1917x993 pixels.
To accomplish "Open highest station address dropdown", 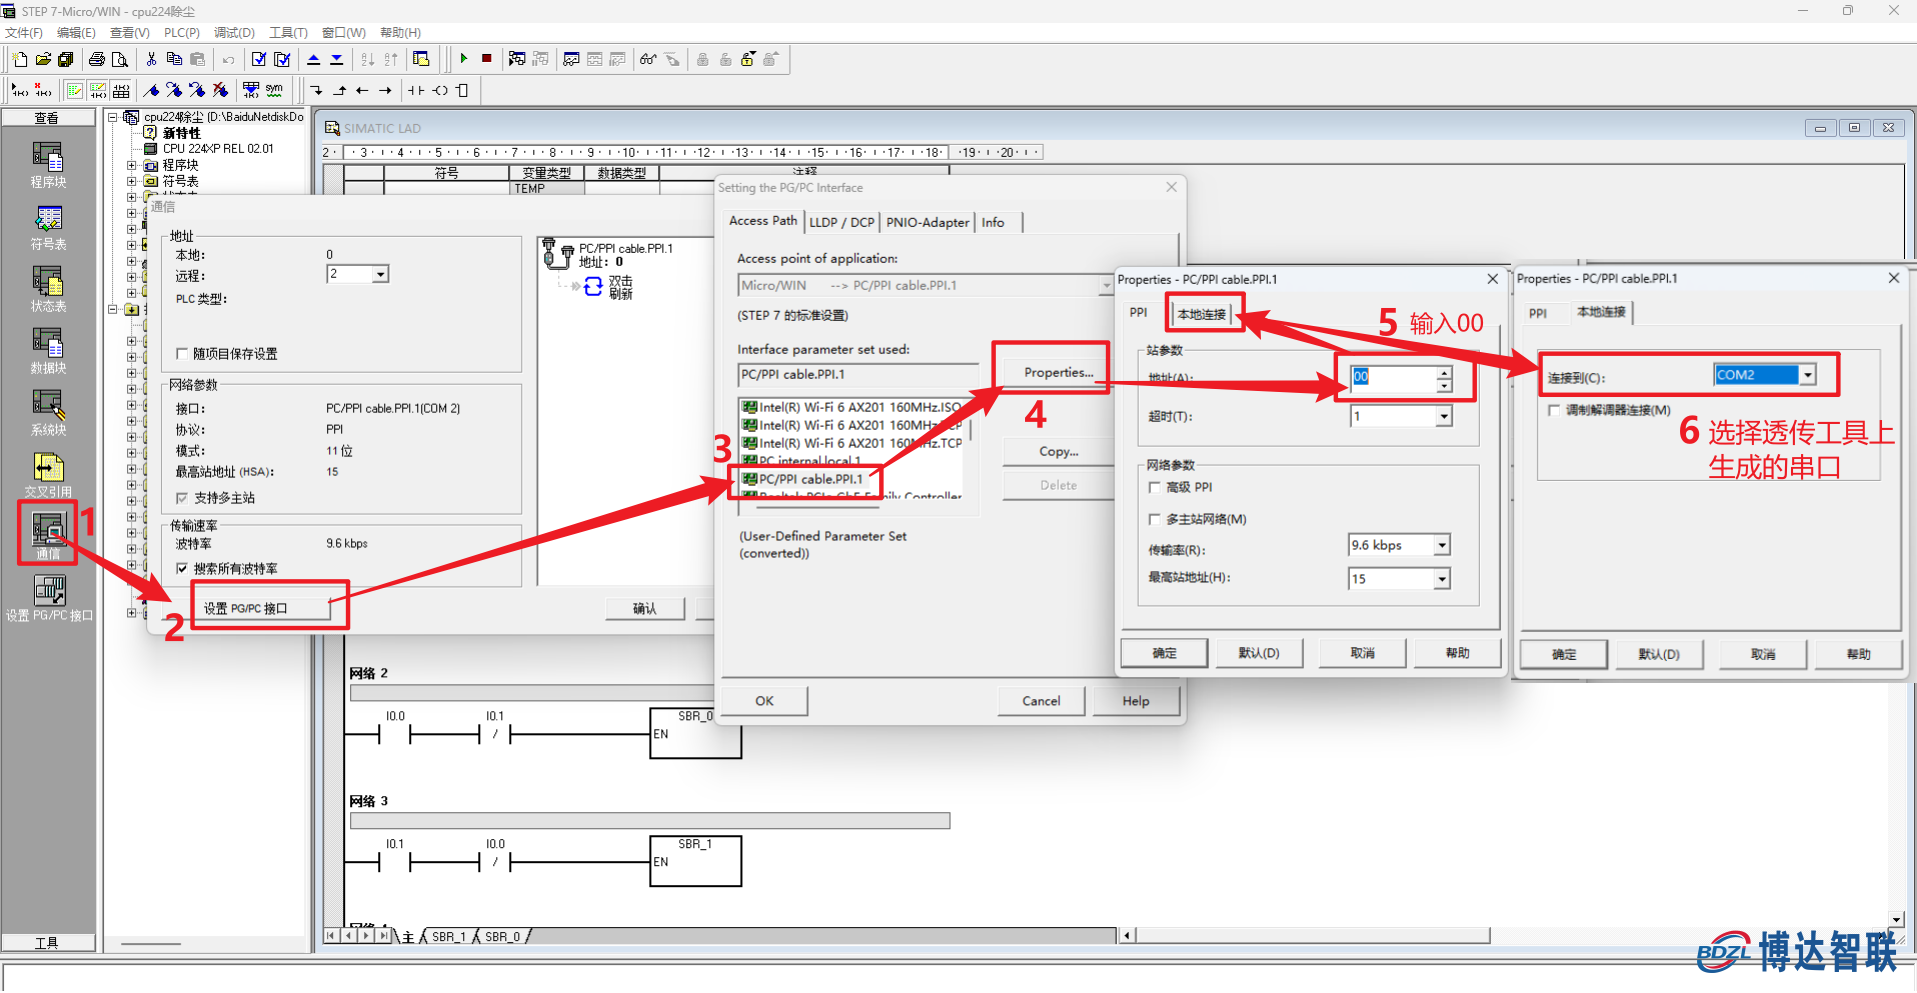I will (x=1442, y=579).
